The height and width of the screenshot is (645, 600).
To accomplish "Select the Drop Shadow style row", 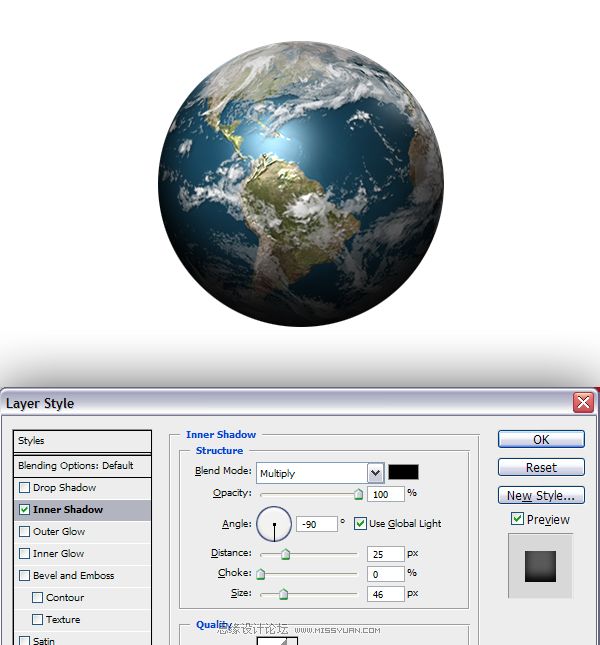I will point(82,488).
